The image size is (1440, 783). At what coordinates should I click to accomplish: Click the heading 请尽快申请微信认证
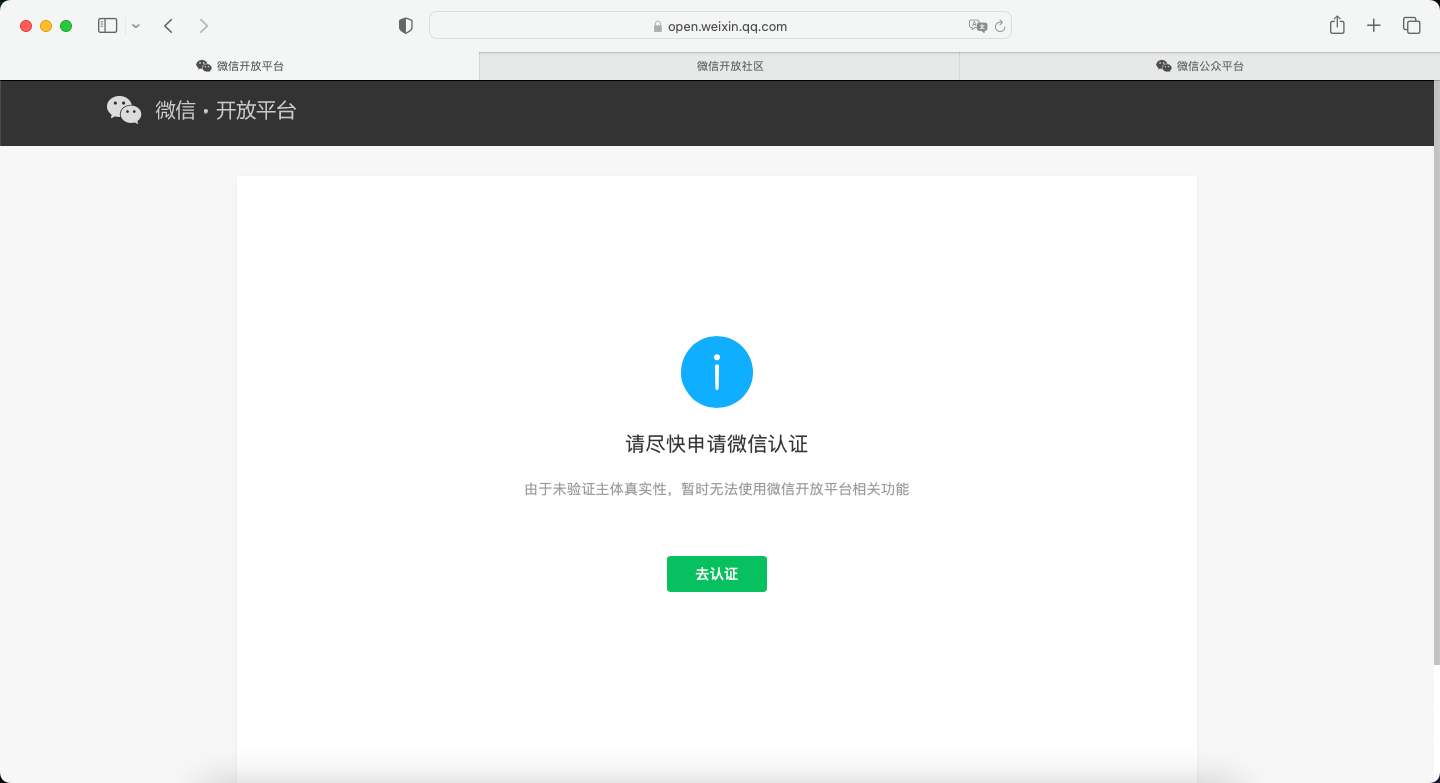click(x=717, y=444)
